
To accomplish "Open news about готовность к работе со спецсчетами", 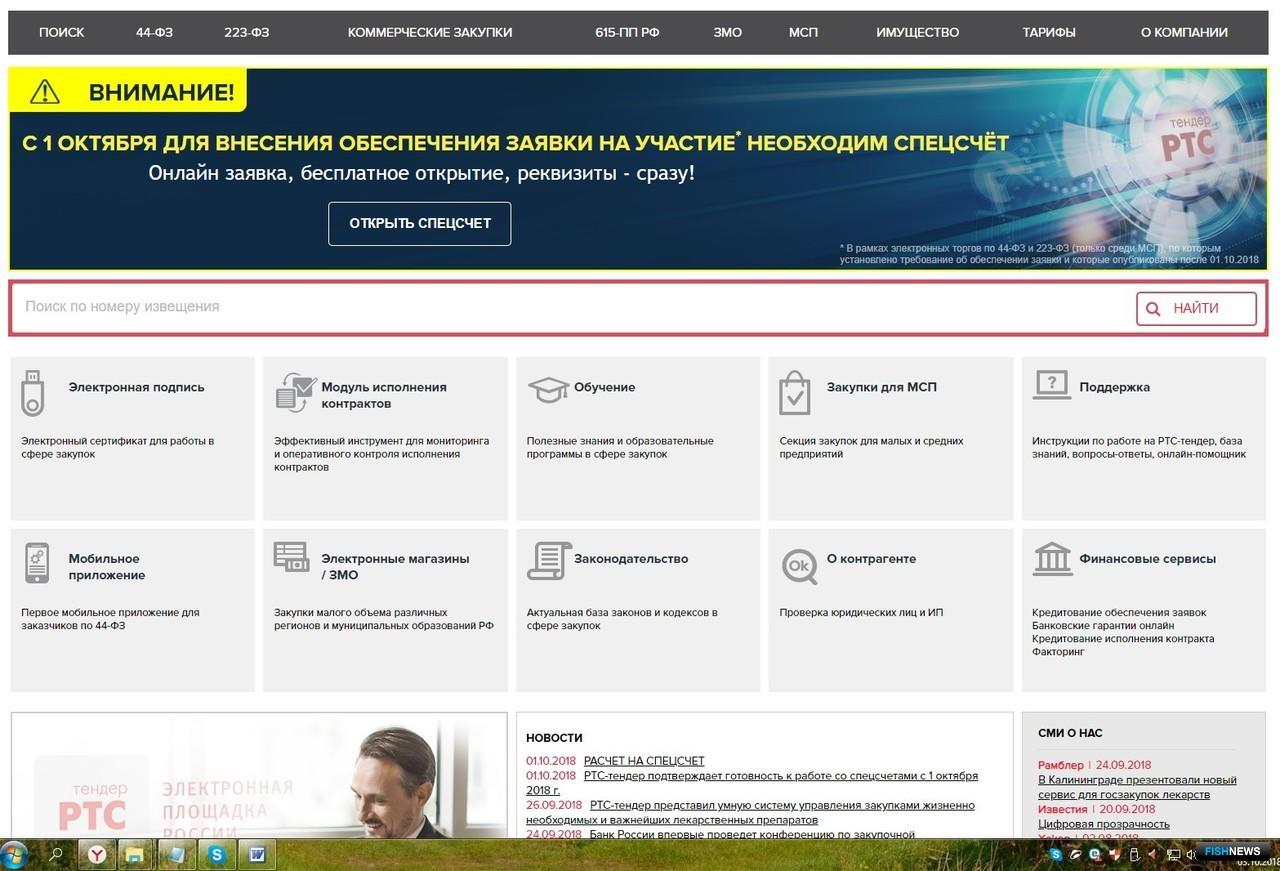I will (752, 782).
